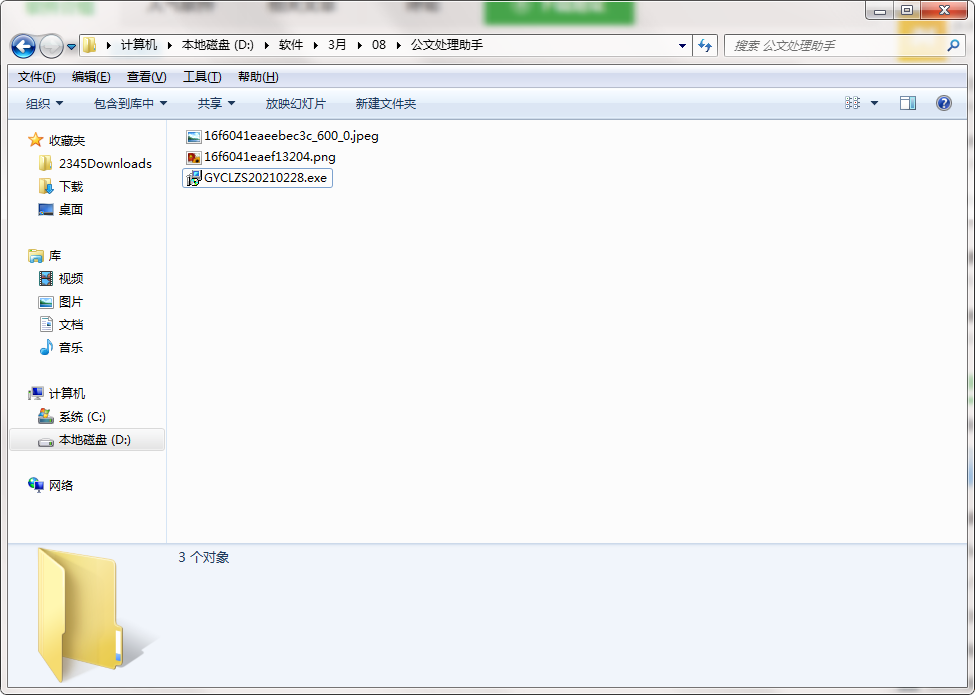Viewport: 975px width, 695px height.
Task: Focus the 搜索 公文处理助手 search box
Action: pyautogui.click(x=844, y=45)
